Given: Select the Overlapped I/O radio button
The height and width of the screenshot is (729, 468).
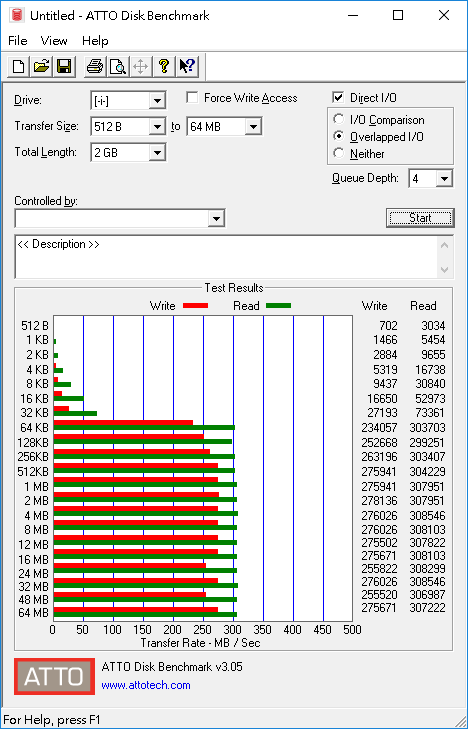Looking at the screenshot, I should (338, 136).
